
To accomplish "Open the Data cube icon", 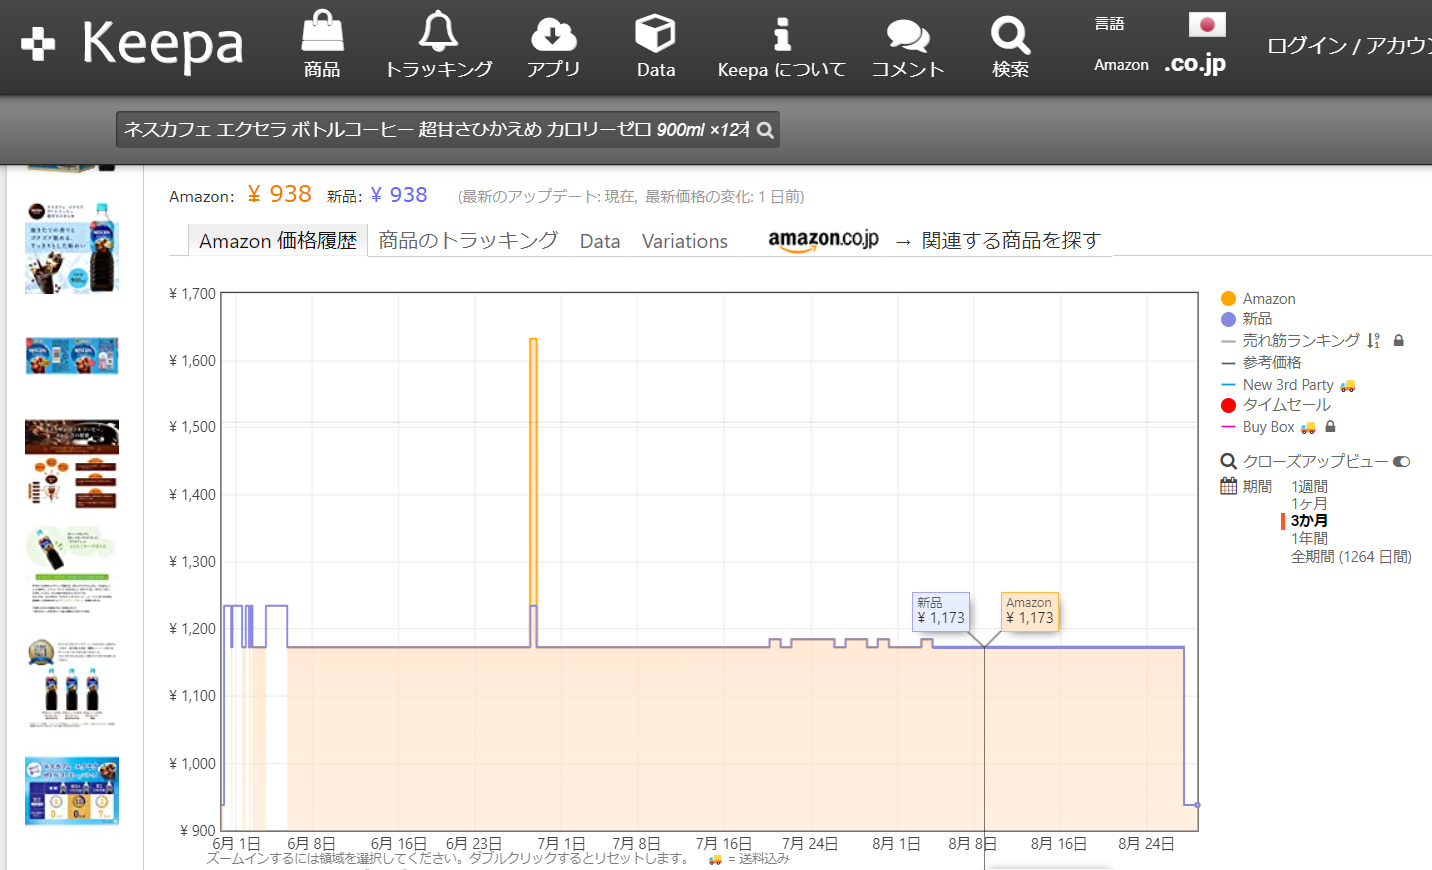I will [655, 35].
